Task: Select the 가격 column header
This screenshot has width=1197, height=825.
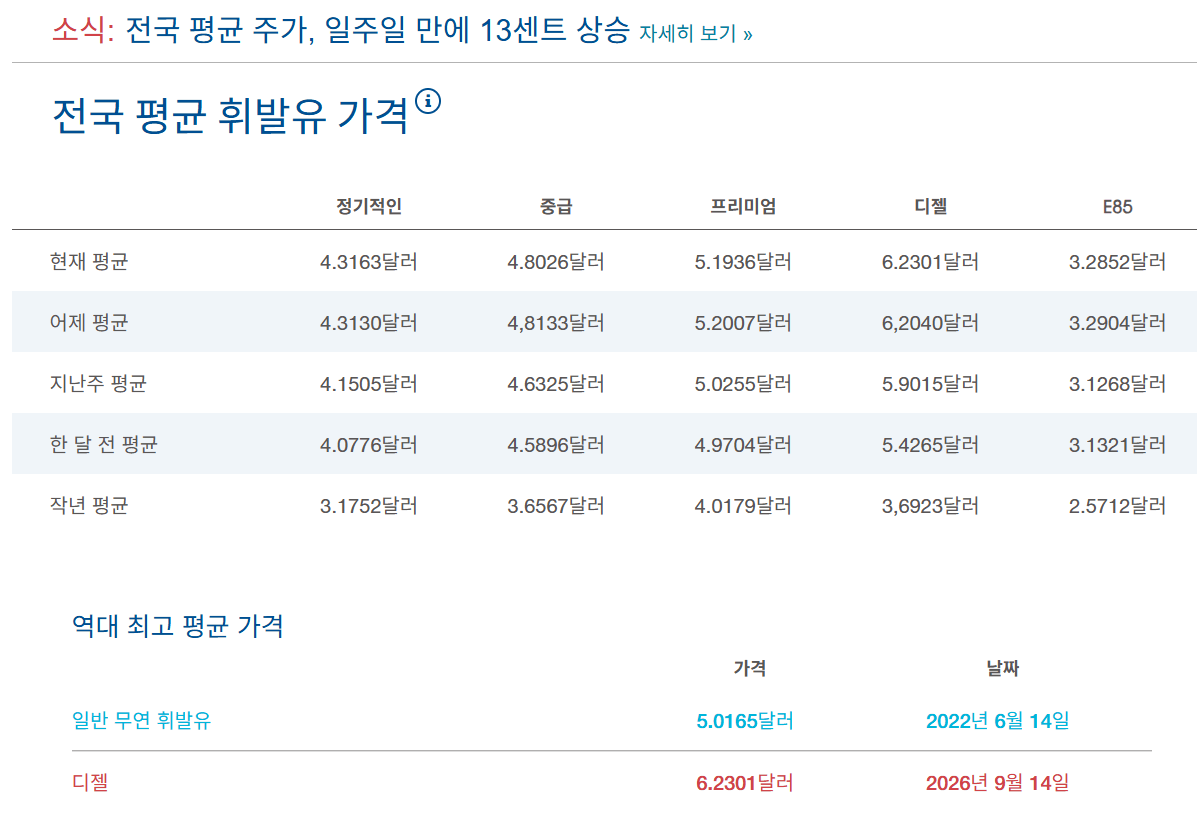Action: 750,669
